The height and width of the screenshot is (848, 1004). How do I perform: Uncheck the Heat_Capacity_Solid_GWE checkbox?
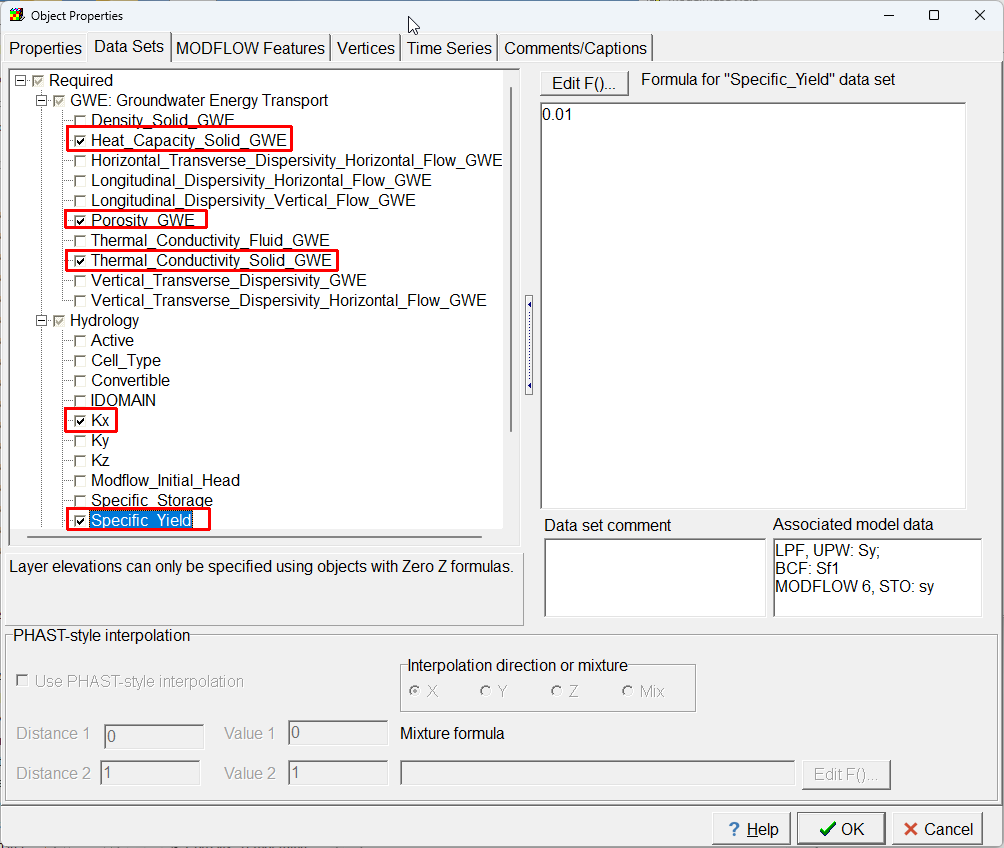coord(80,141)
